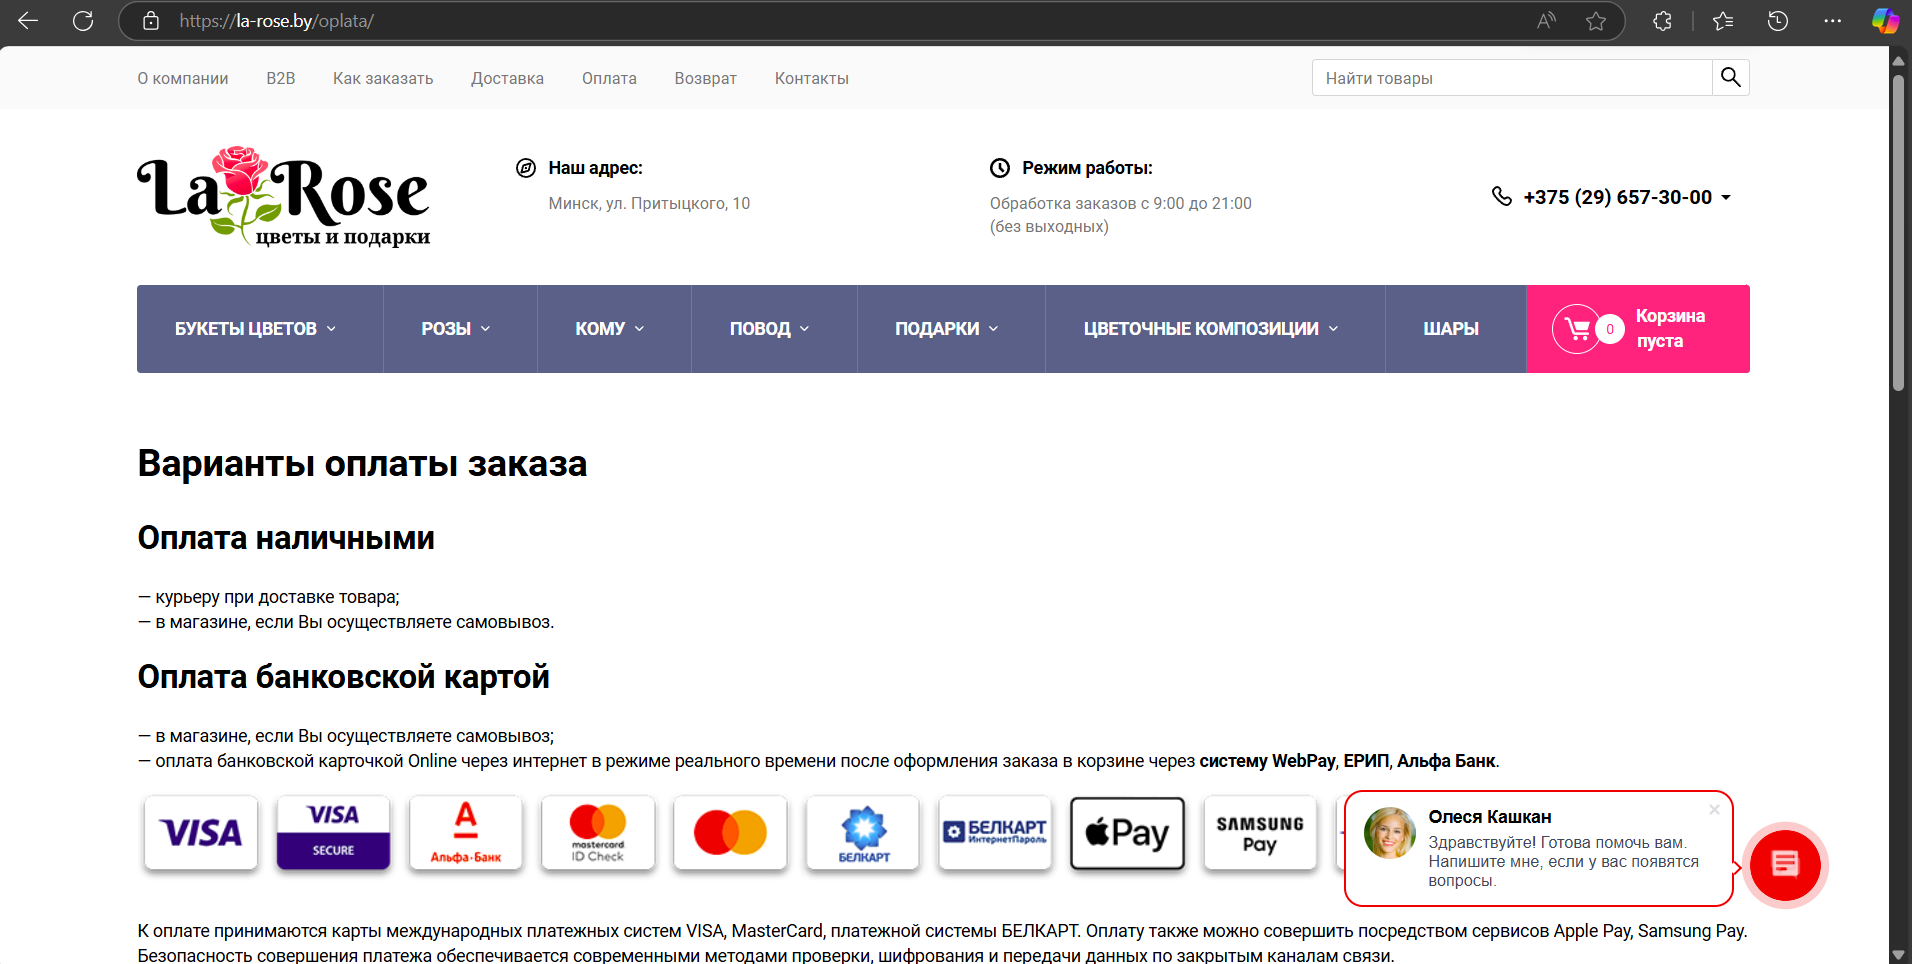Open the shopping cart via the cart icon
The width and height of the screenshot is (1912, 964).
[x=1578, y=328]
